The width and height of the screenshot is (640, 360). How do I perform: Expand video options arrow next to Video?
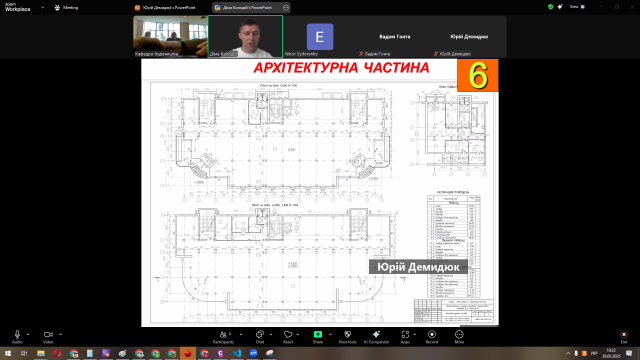(60, 334)
